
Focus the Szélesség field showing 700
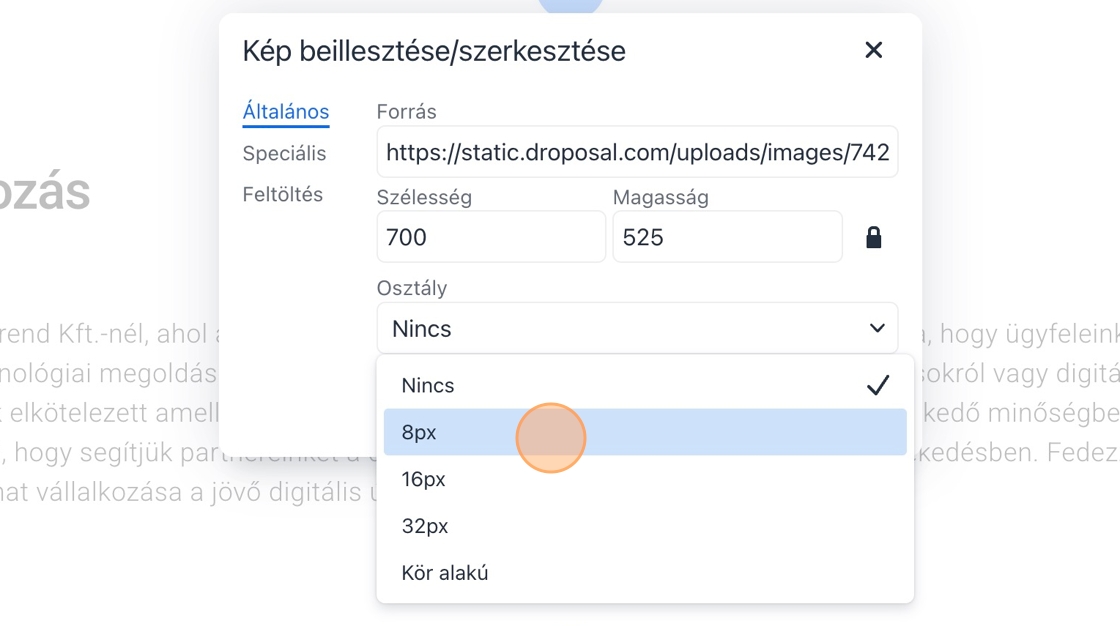coord(490,237)
